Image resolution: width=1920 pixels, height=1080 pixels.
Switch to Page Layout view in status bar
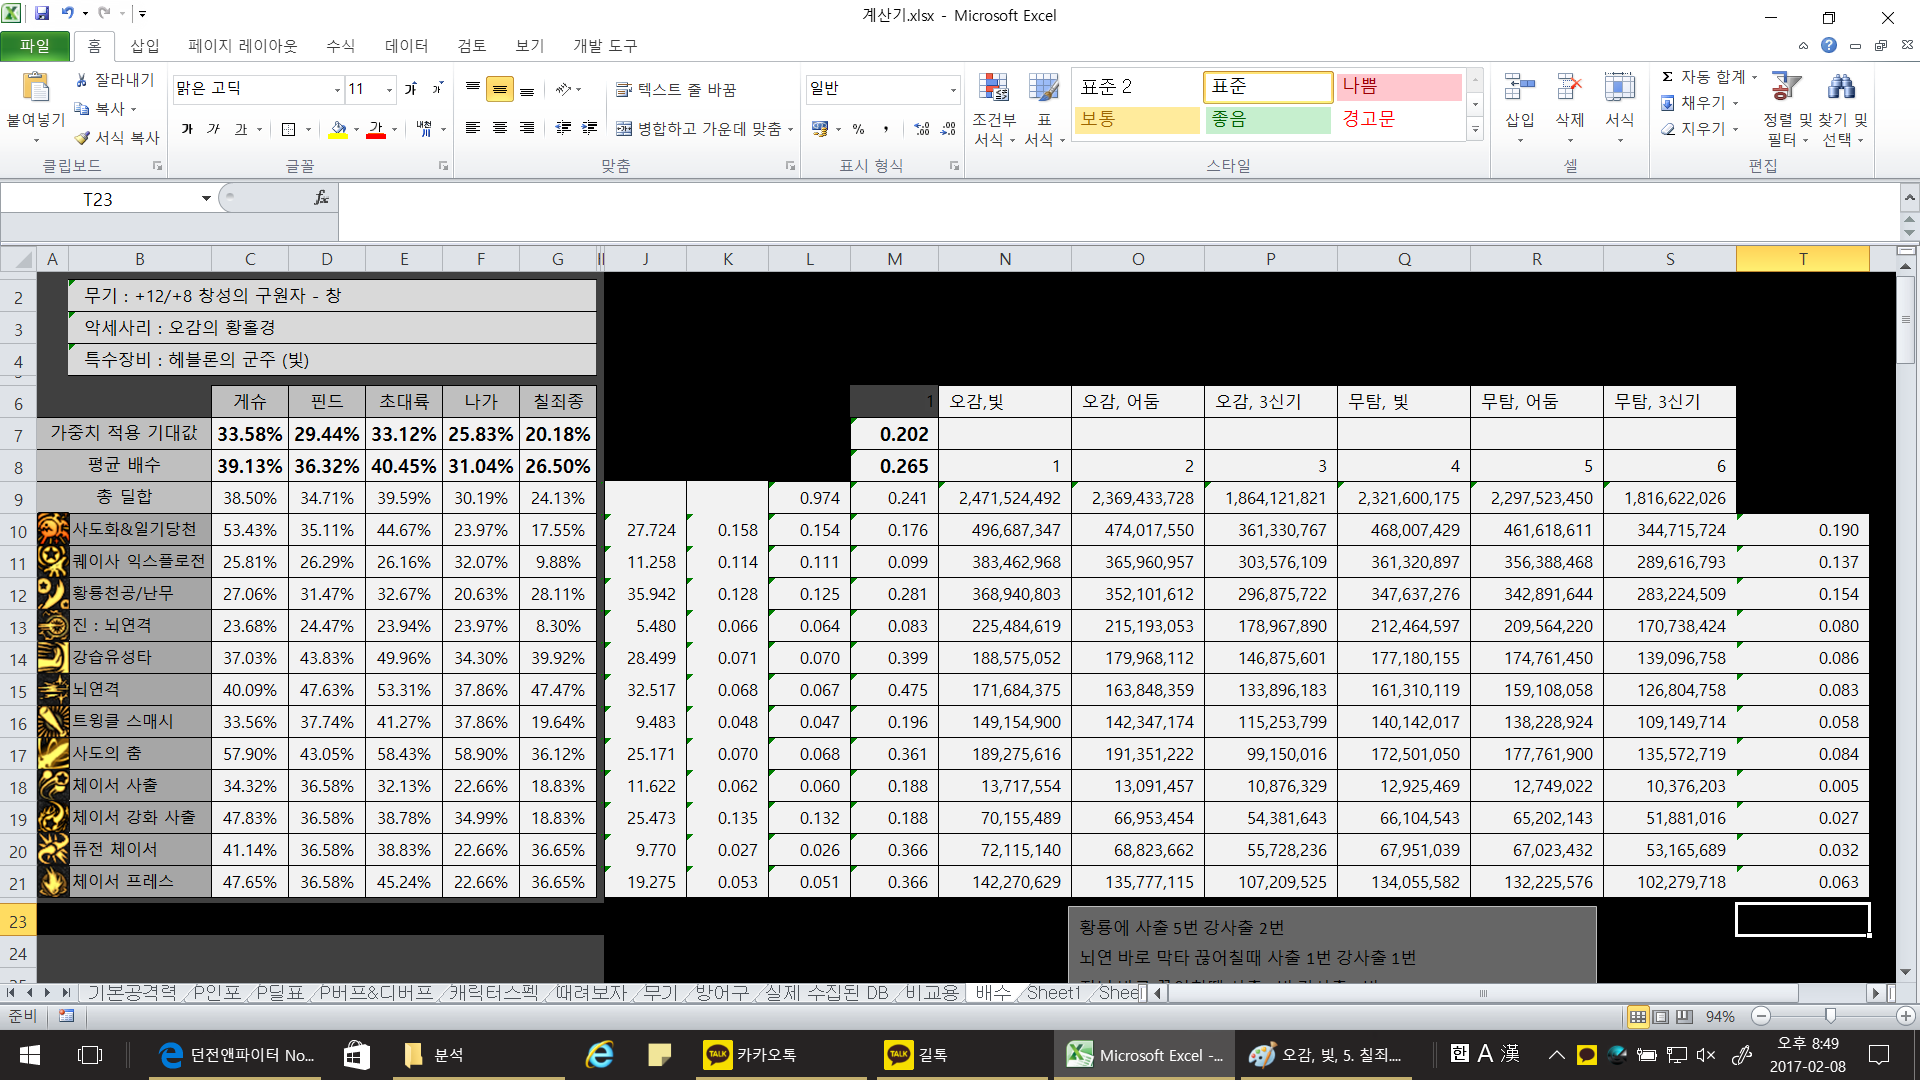pos(1661,1016)
